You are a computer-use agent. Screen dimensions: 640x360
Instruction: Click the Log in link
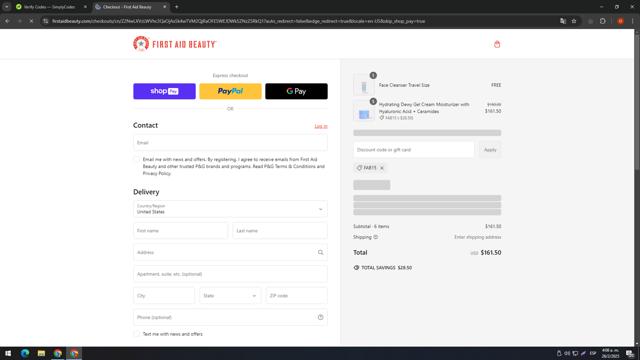pos(321,126)
